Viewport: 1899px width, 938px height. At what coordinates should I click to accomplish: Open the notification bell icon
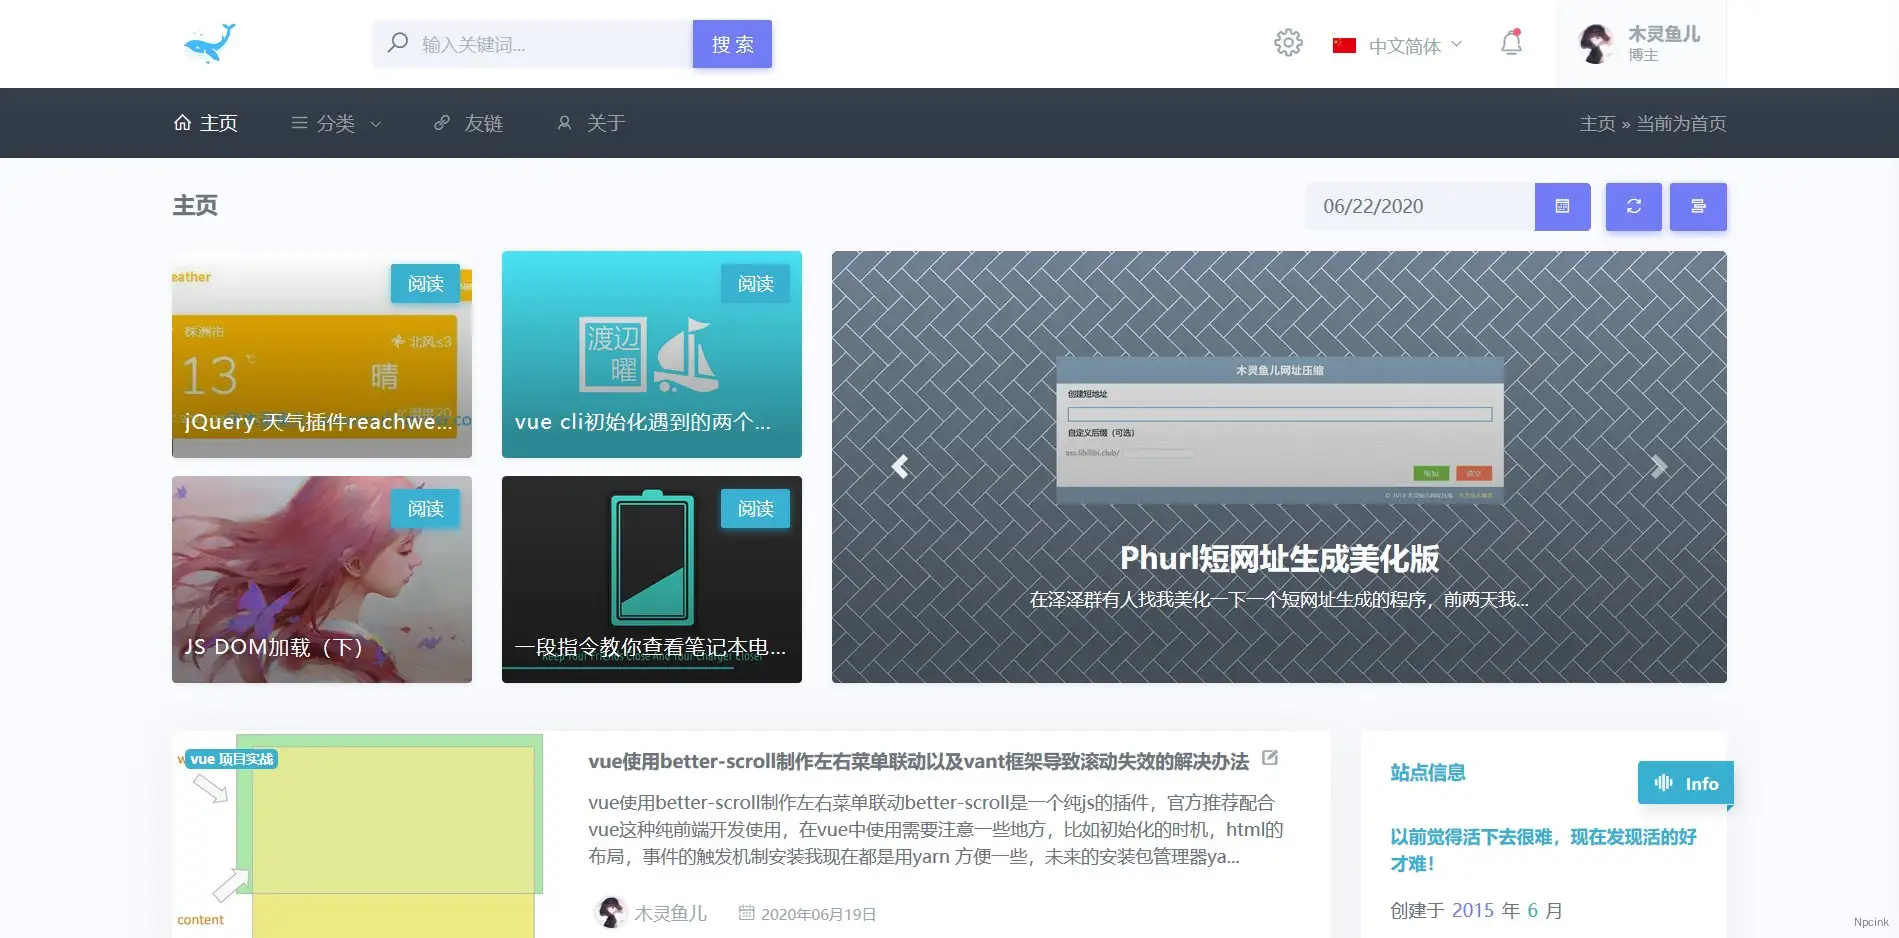click(x=1510, y=43)
